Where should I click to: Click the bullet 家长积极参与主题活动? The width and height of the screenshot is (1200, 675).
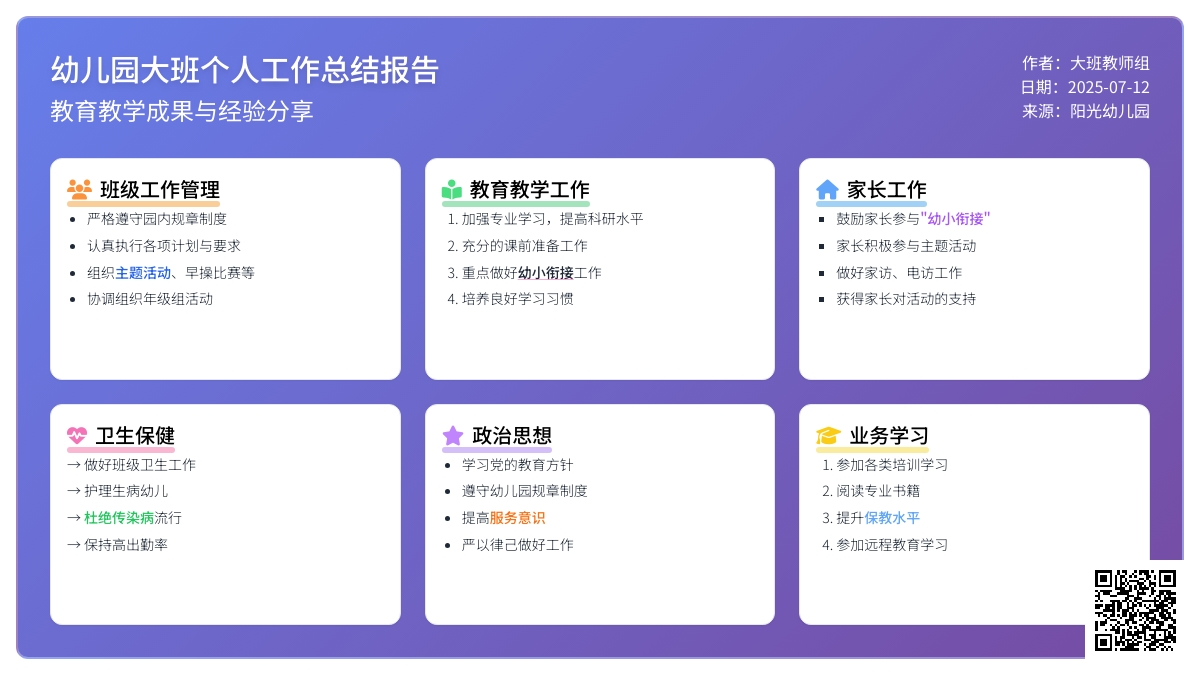906,245
